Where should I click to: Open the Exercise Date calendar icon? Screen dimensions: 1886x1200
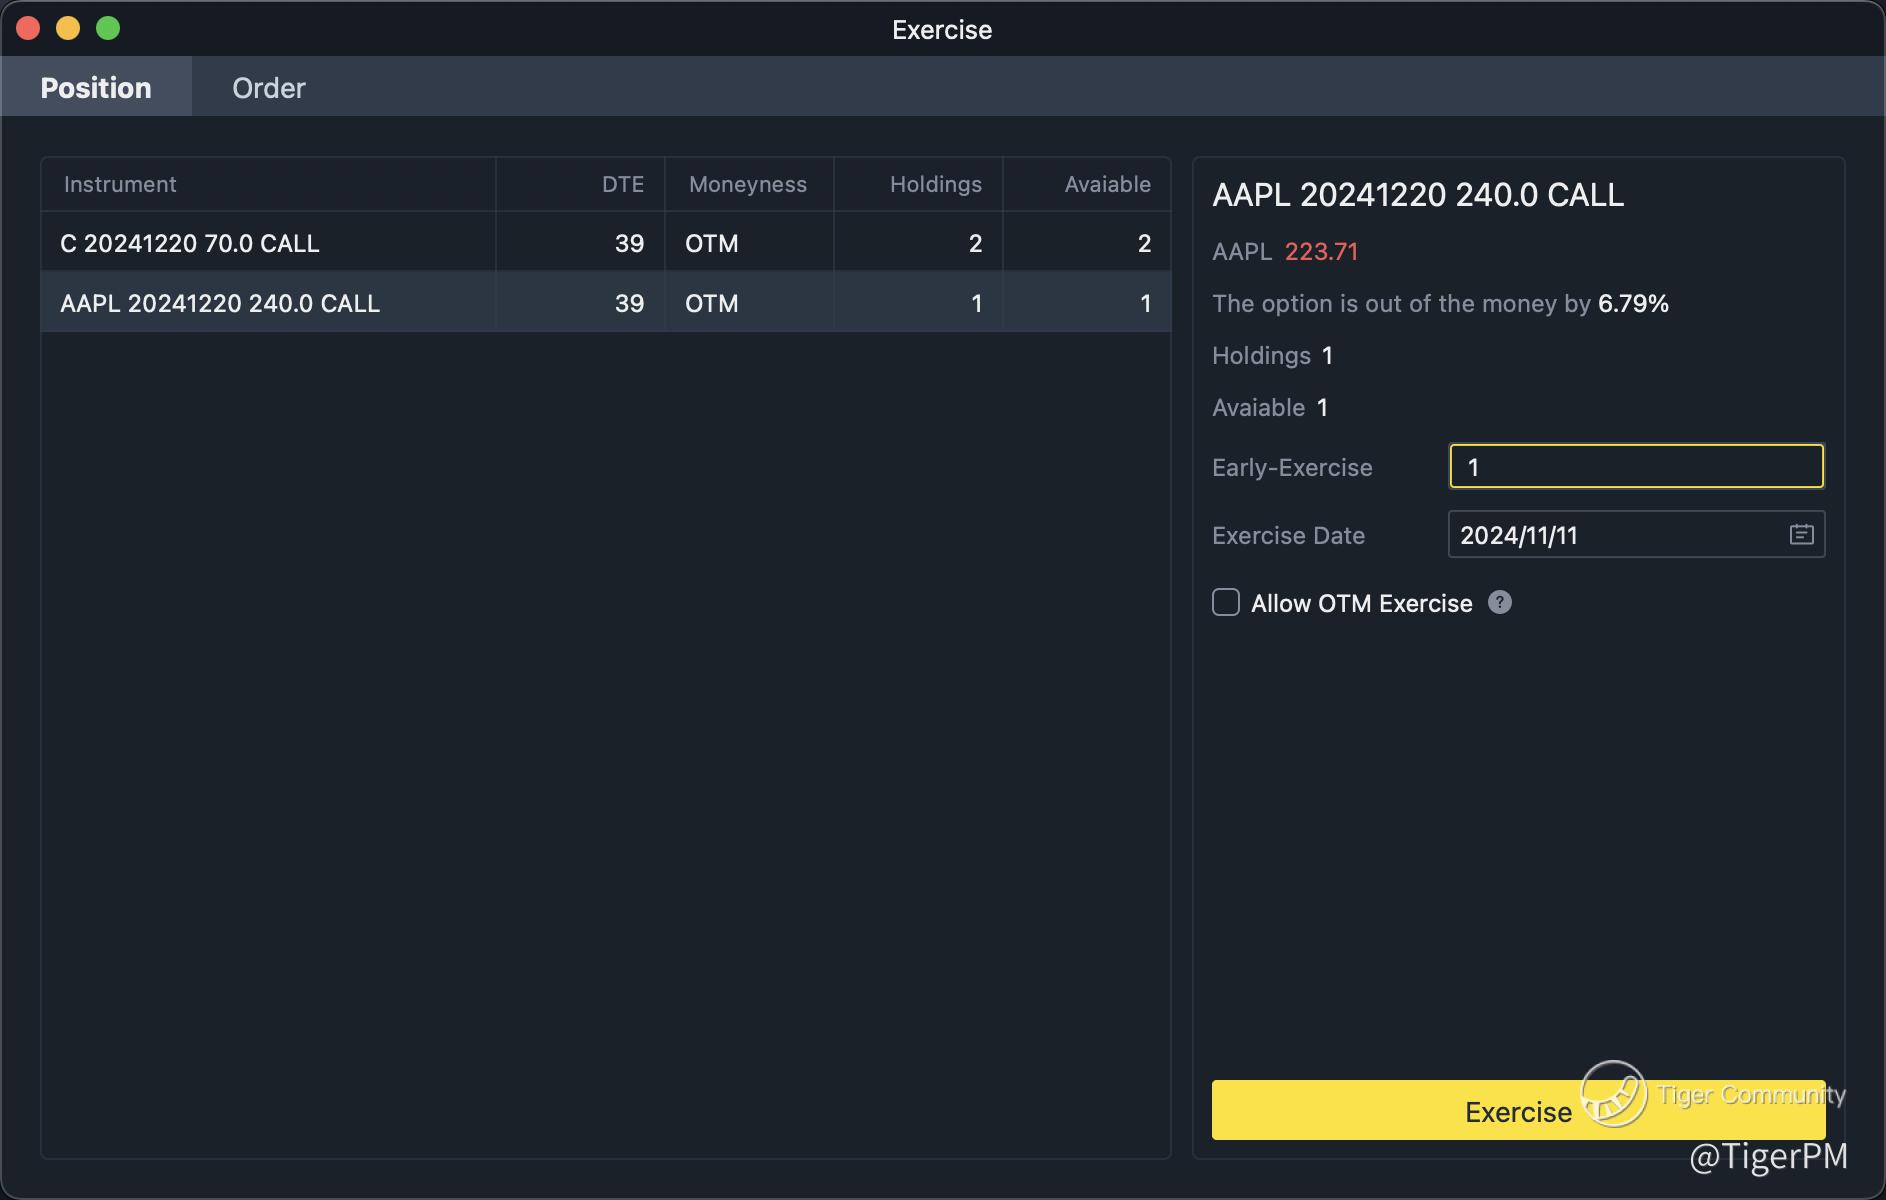coord(1801,535)
